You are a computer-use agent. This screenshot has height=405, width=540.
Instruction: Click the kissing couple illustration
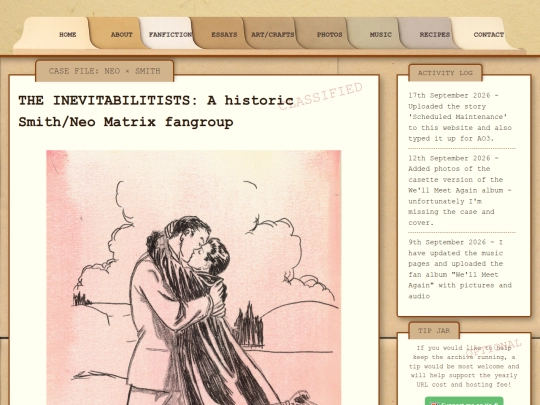194,277
